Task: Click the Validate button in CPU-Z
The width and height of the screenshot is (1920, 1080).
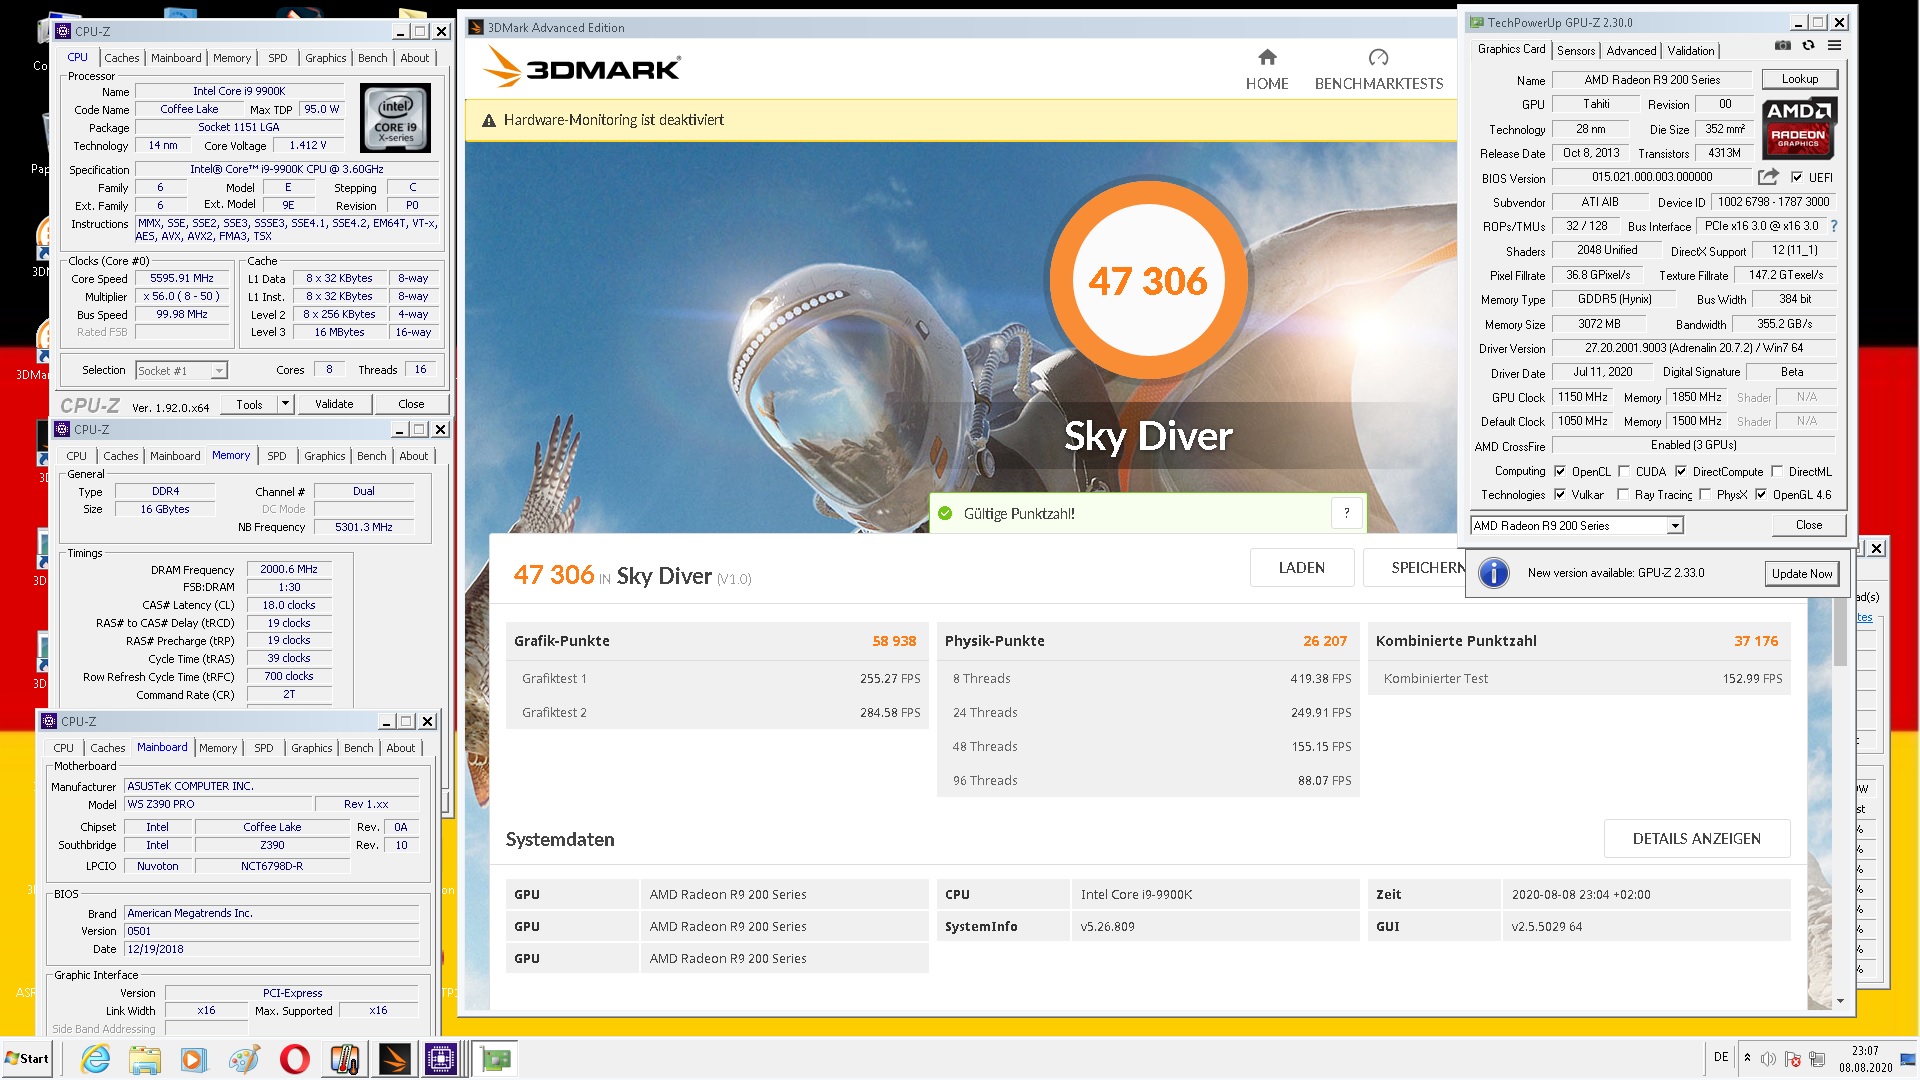Action: click(x=334, y=404)
